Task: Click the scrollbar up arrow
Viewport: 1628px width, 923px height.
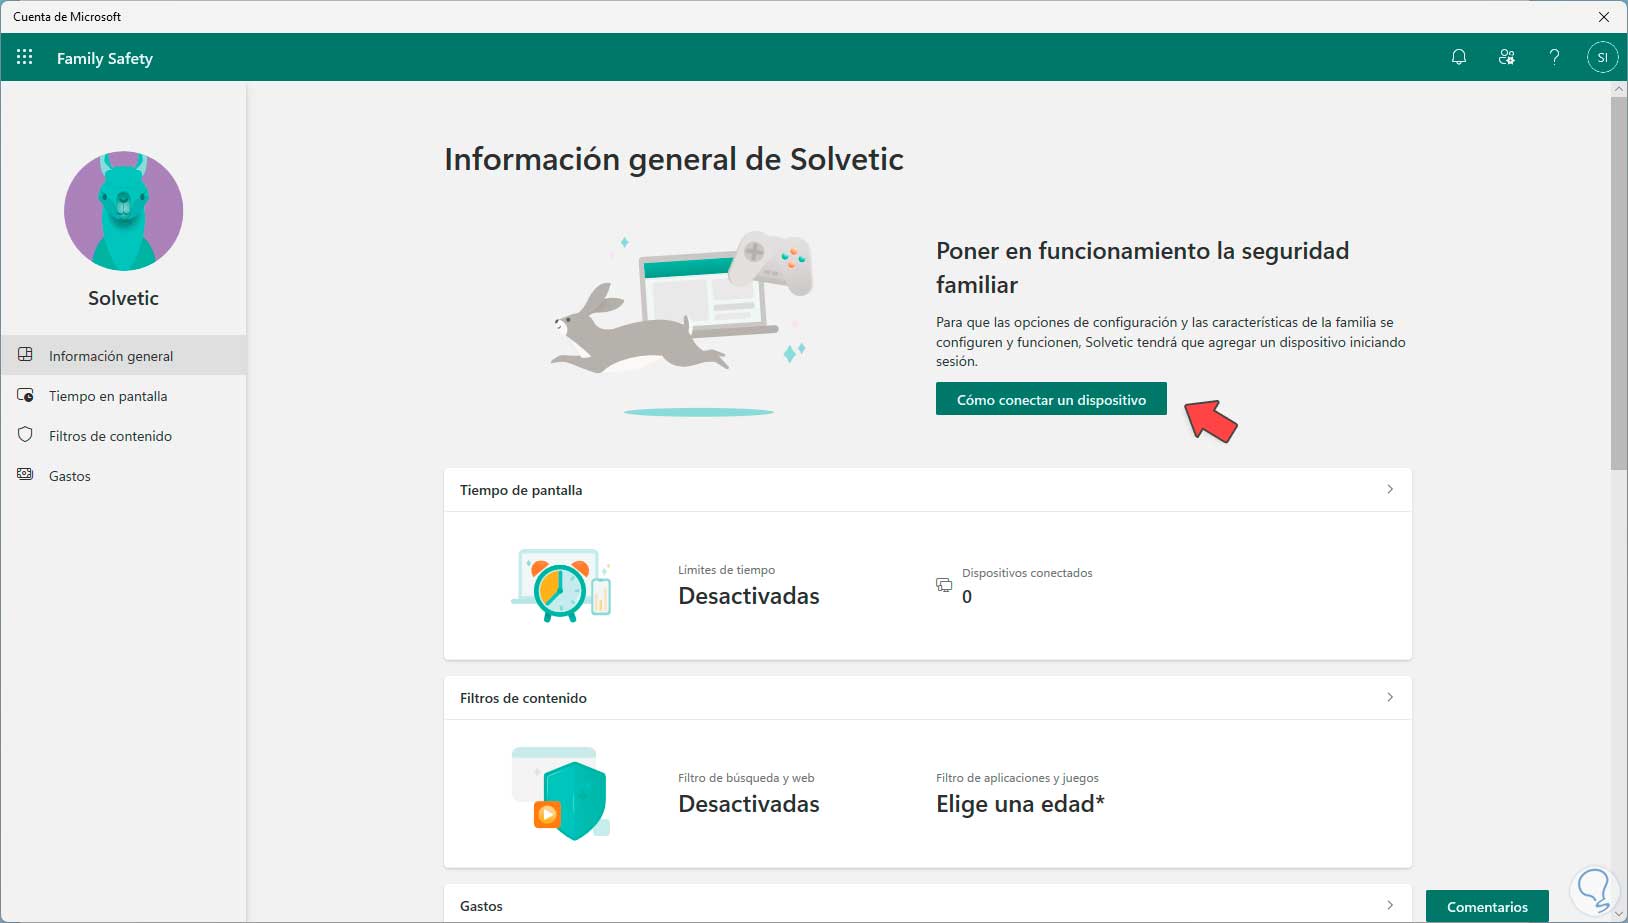Action: (x=1619, y=89)
